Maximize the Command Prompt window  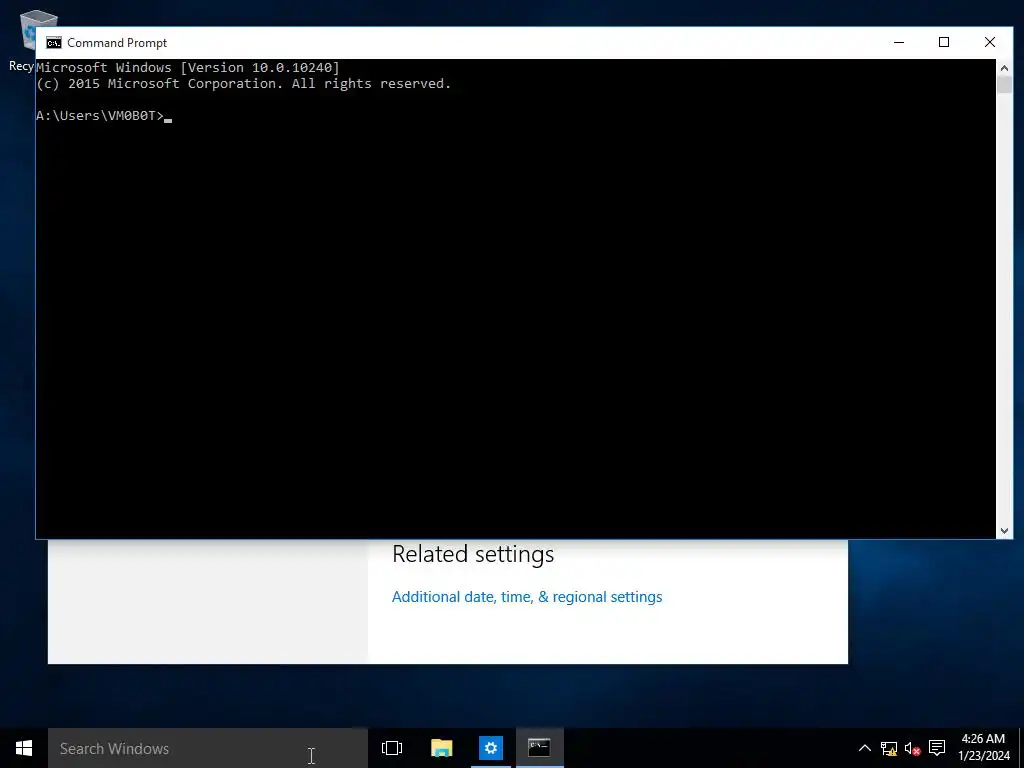(x=944, y=42)
